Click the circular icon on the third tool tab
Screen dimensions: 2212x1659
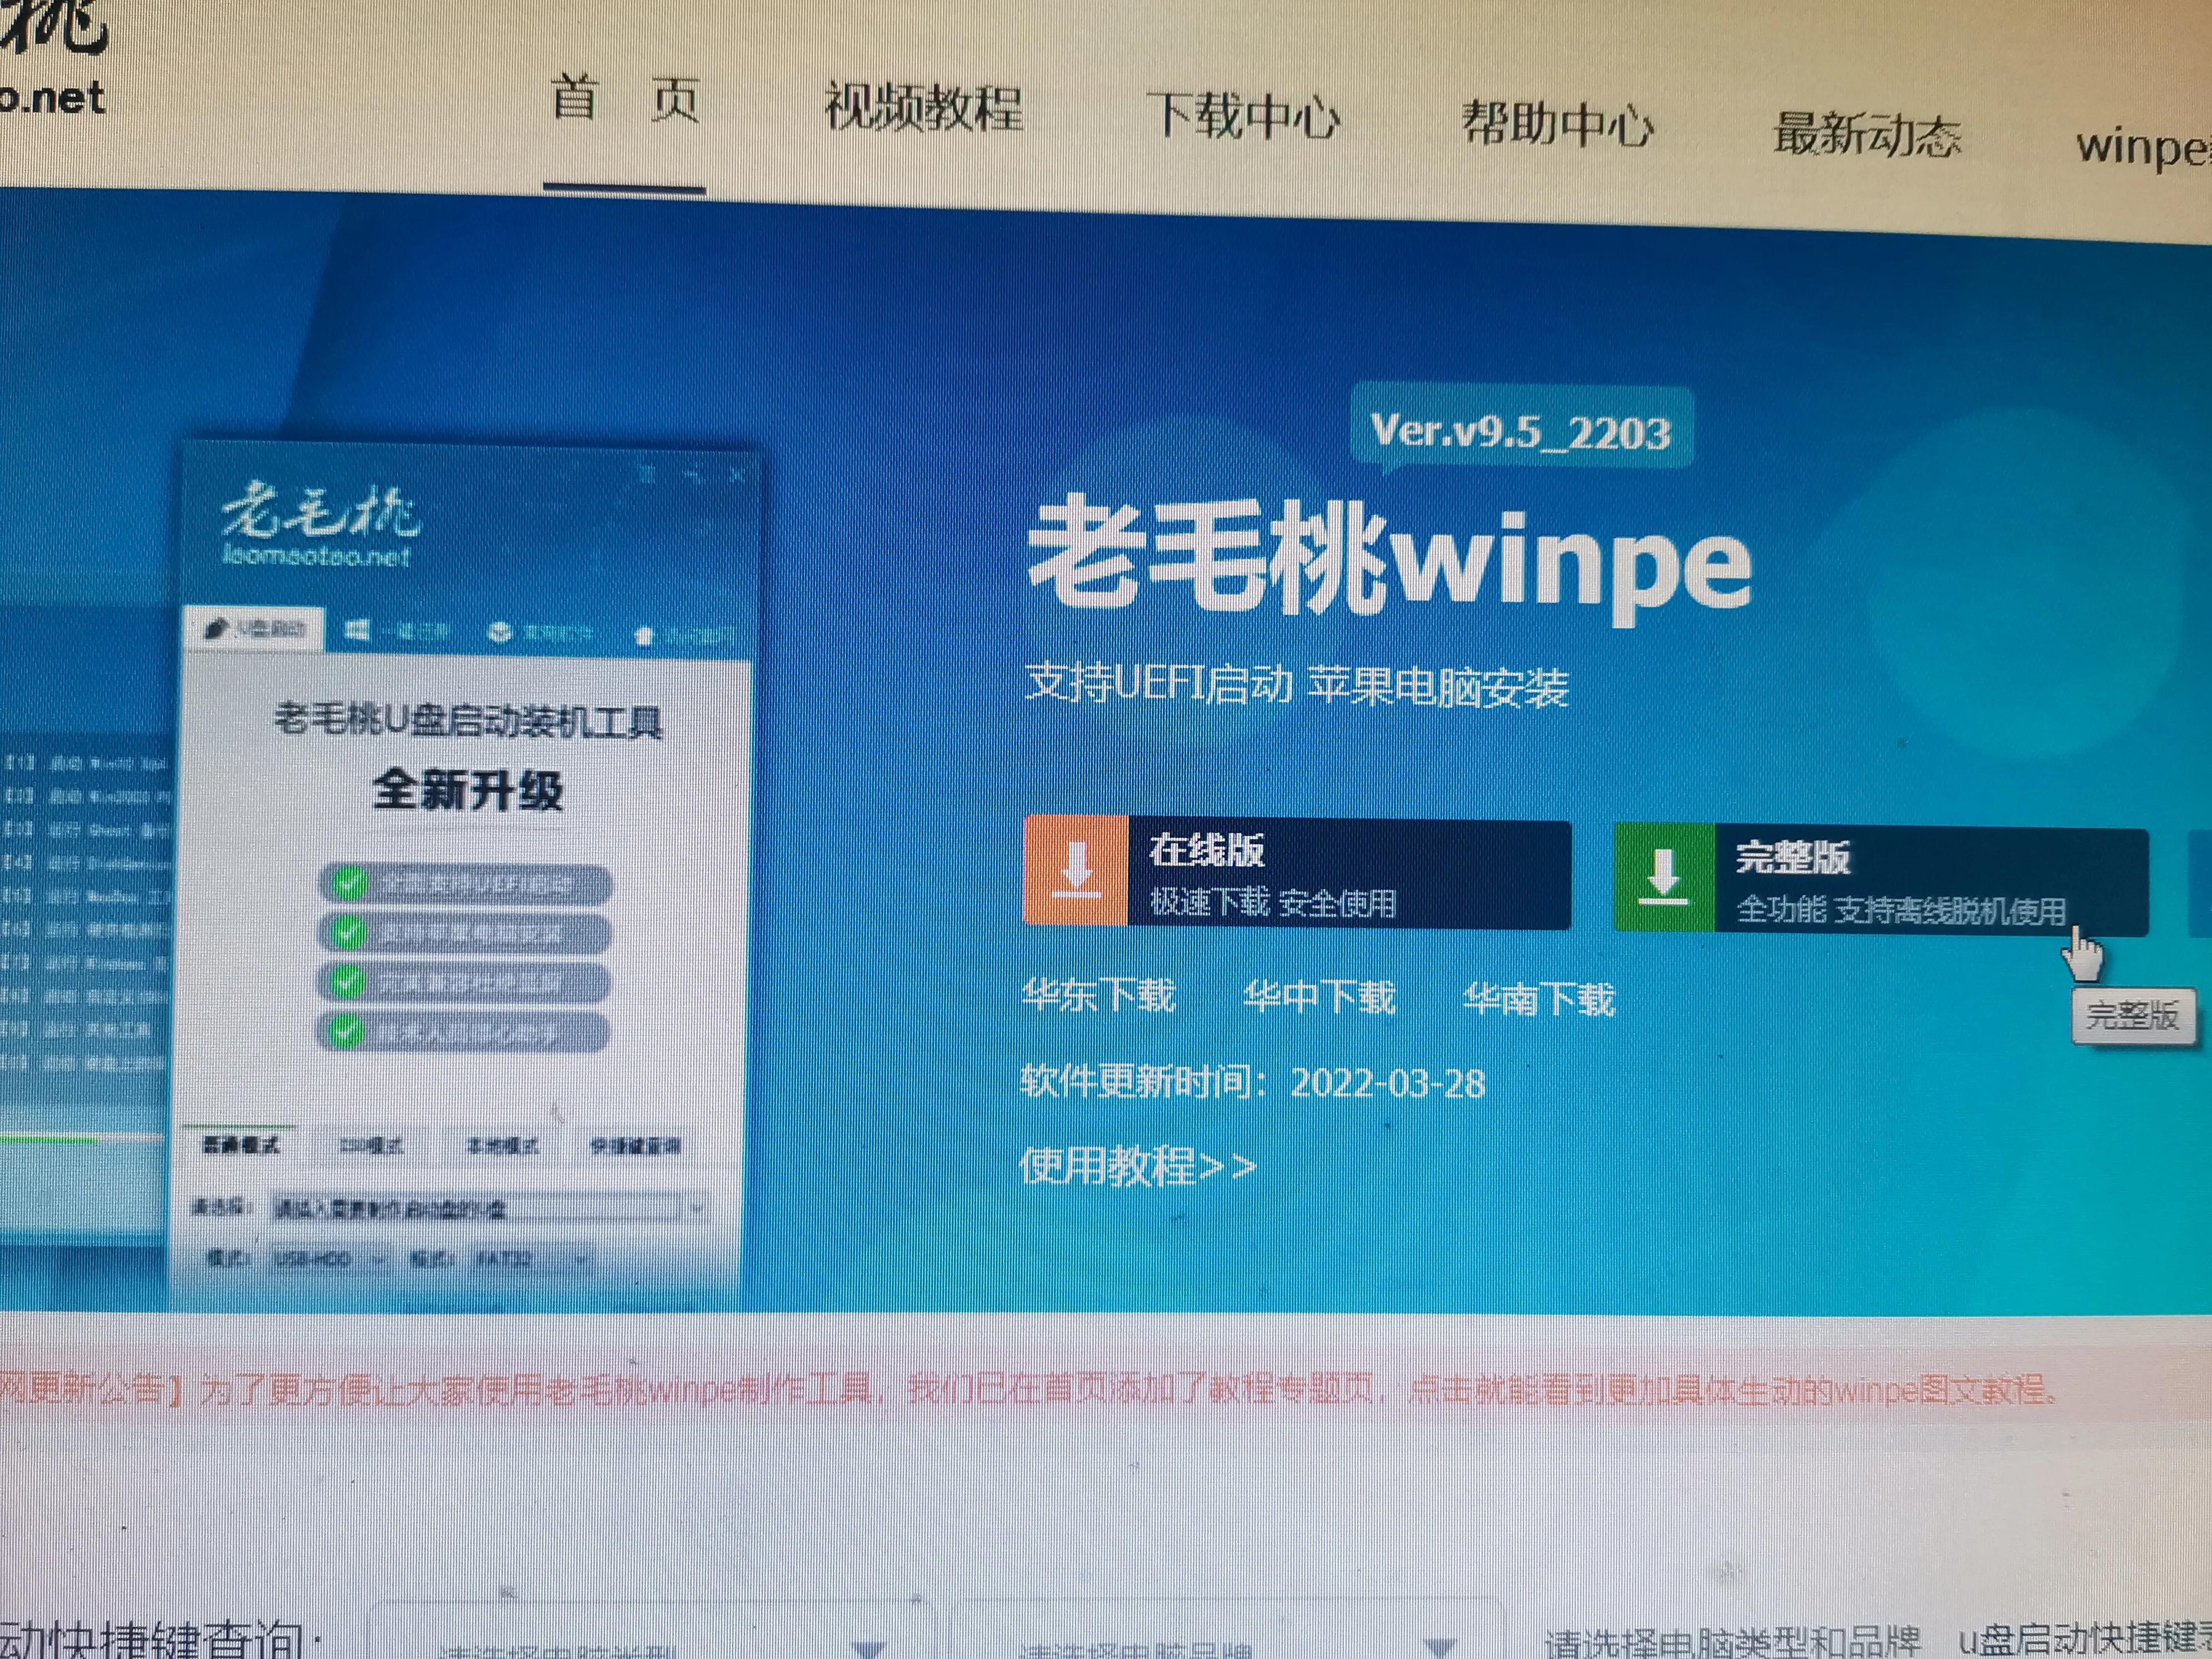pyautogui.click(x=500, y=632)
